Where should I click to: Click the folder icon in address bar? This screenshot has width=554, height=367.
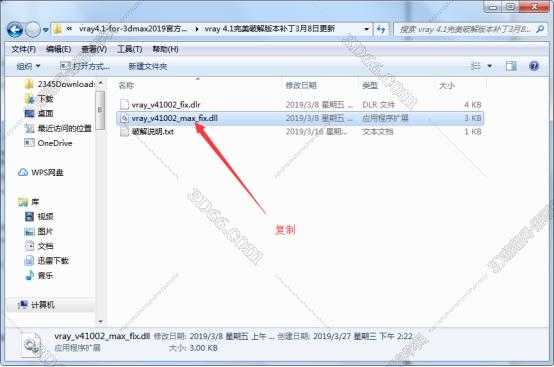(x=57, y=29)
